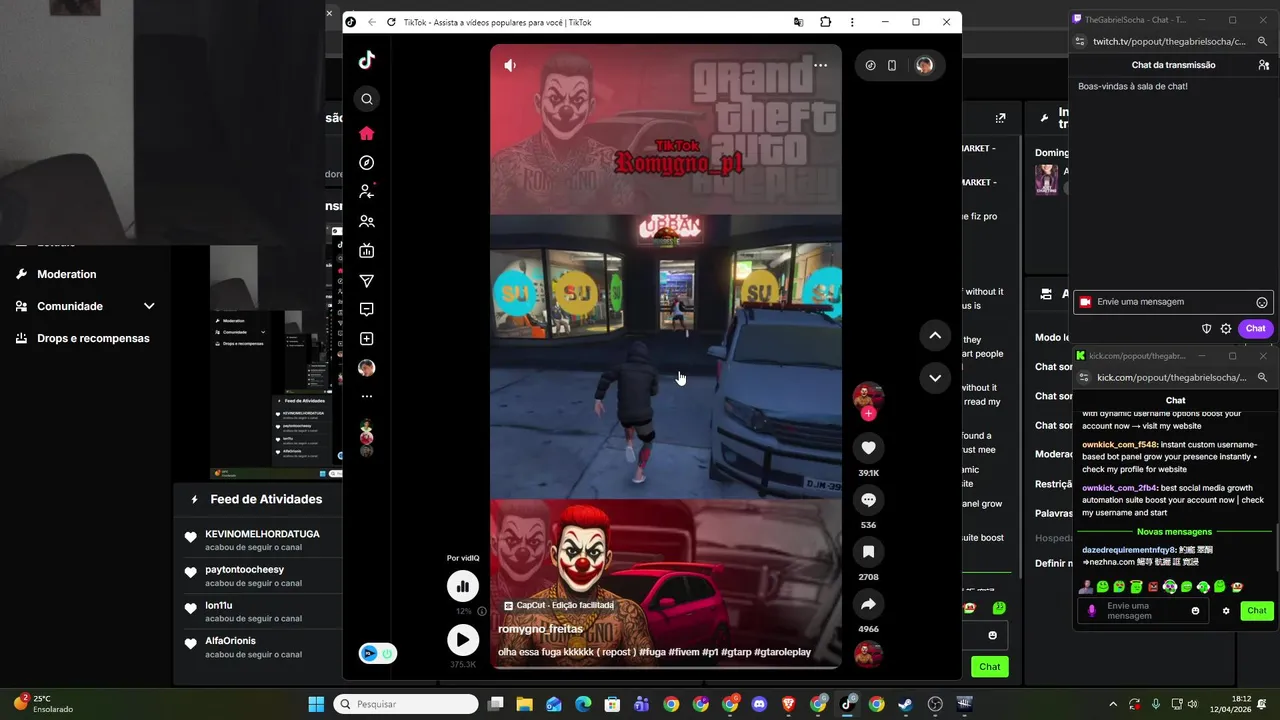This screenshot has height=720, width=1280.
Task: Click the Twitch popout address bar URL
Action: [1169, 42]
